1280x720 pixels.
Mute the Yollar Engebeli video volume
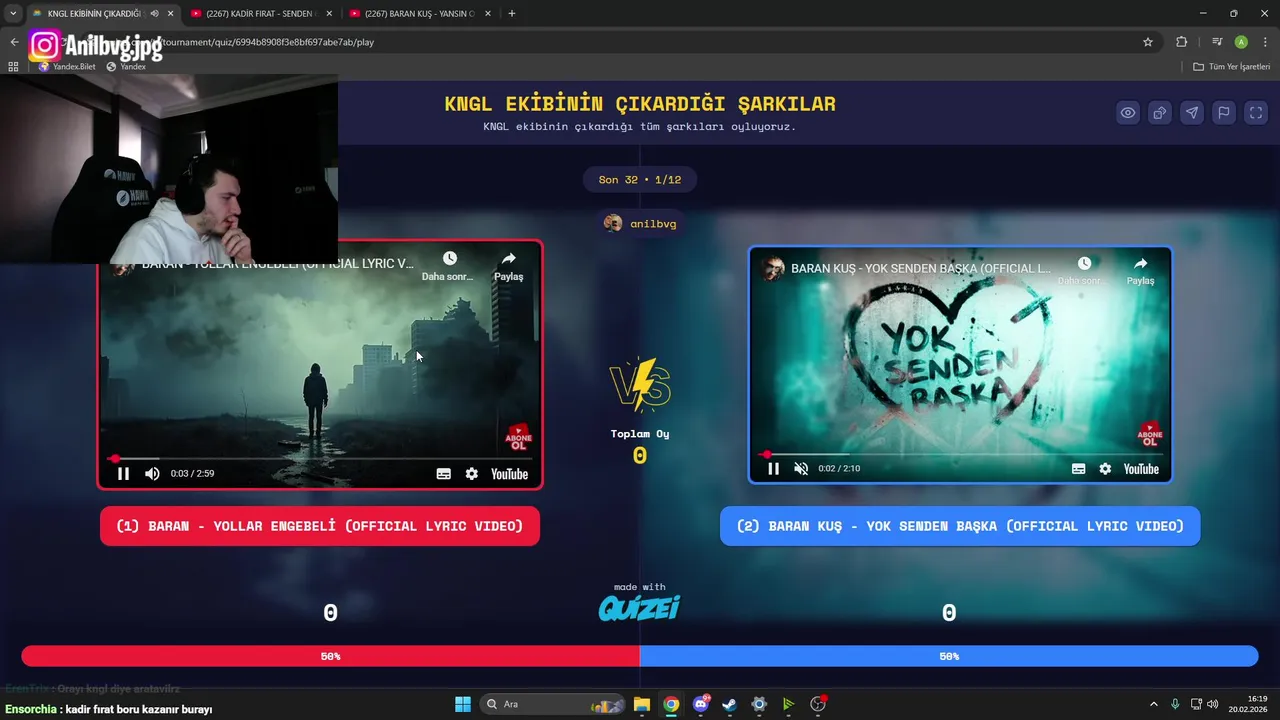pos(152,474)
